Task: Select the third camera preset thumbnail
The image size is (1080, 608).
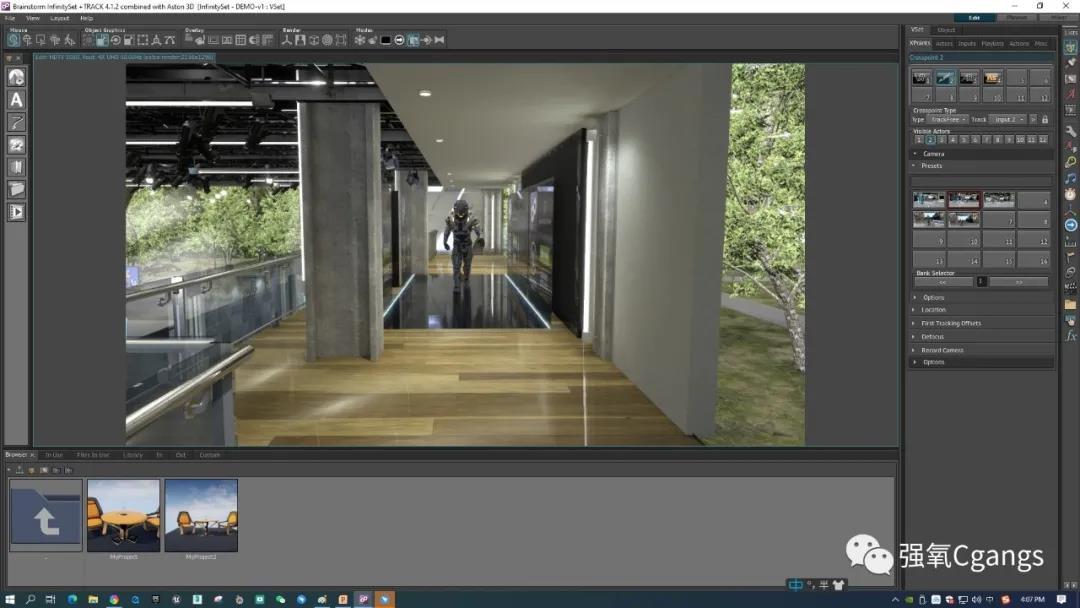Action: [x=998, y=200]
